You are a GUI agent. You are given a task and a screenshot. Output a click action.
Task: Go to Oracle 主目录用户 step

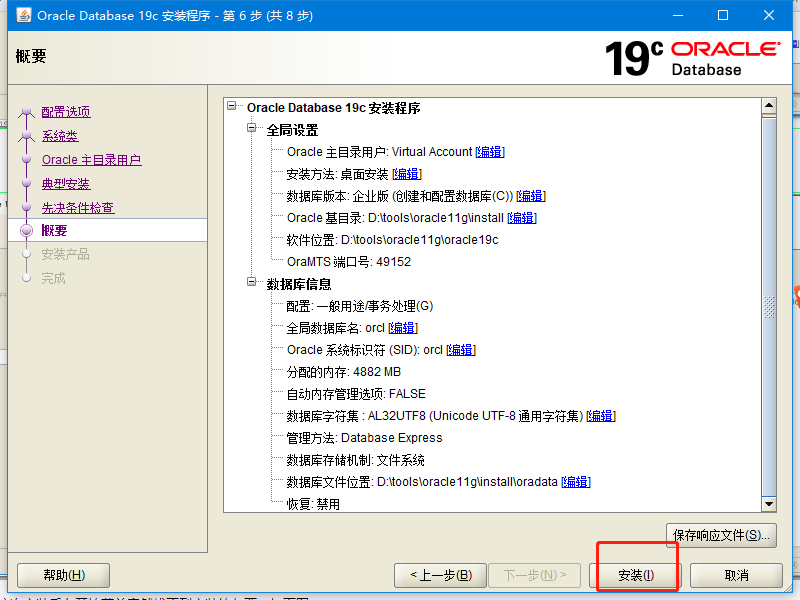[91, 160]
